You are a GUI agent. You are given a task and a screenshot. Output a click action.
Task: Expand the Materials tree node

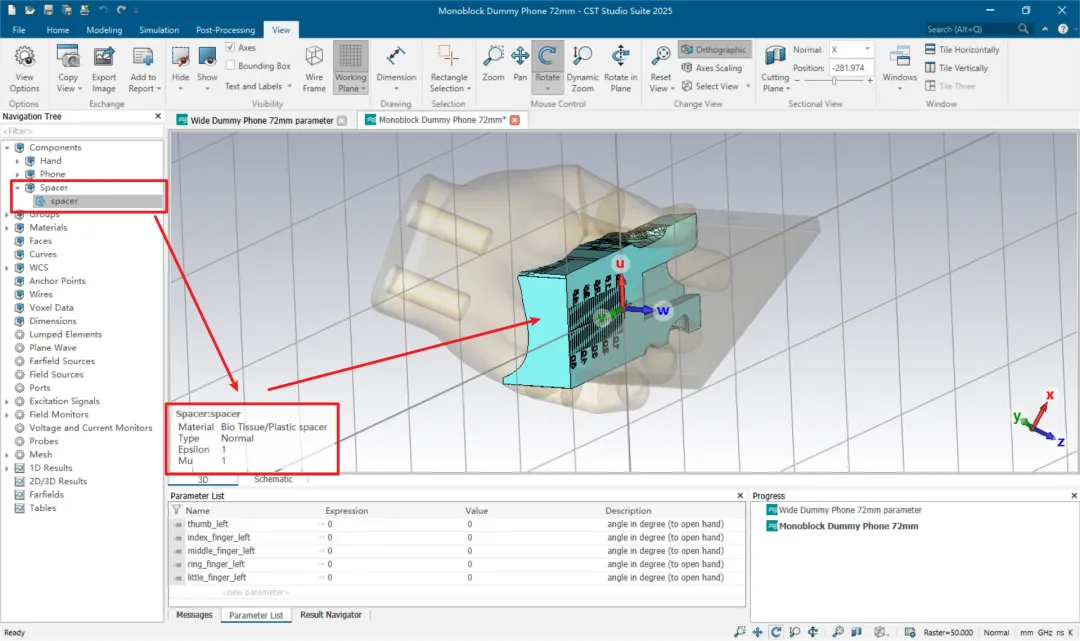[x=8, y=228]
